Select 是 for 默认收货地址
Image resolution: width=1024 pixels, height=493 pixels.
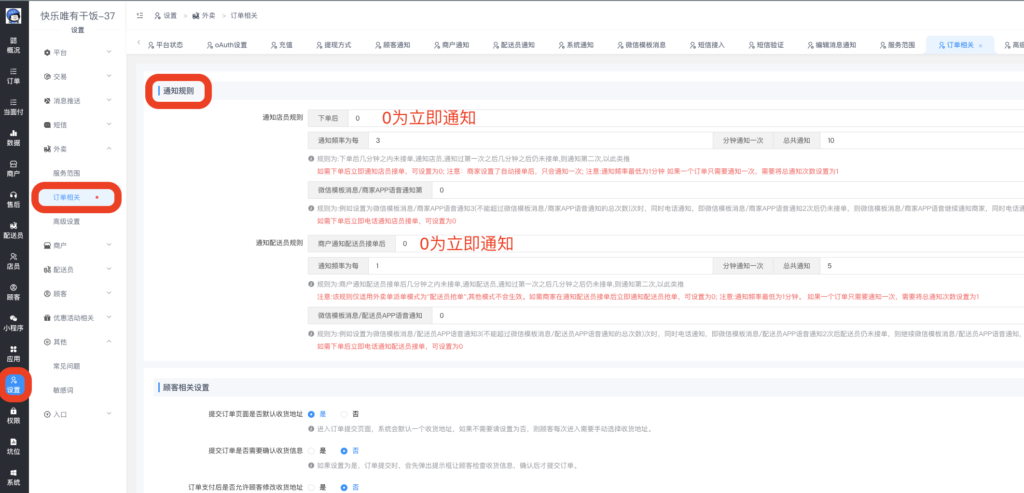click(x=312, y=414)
